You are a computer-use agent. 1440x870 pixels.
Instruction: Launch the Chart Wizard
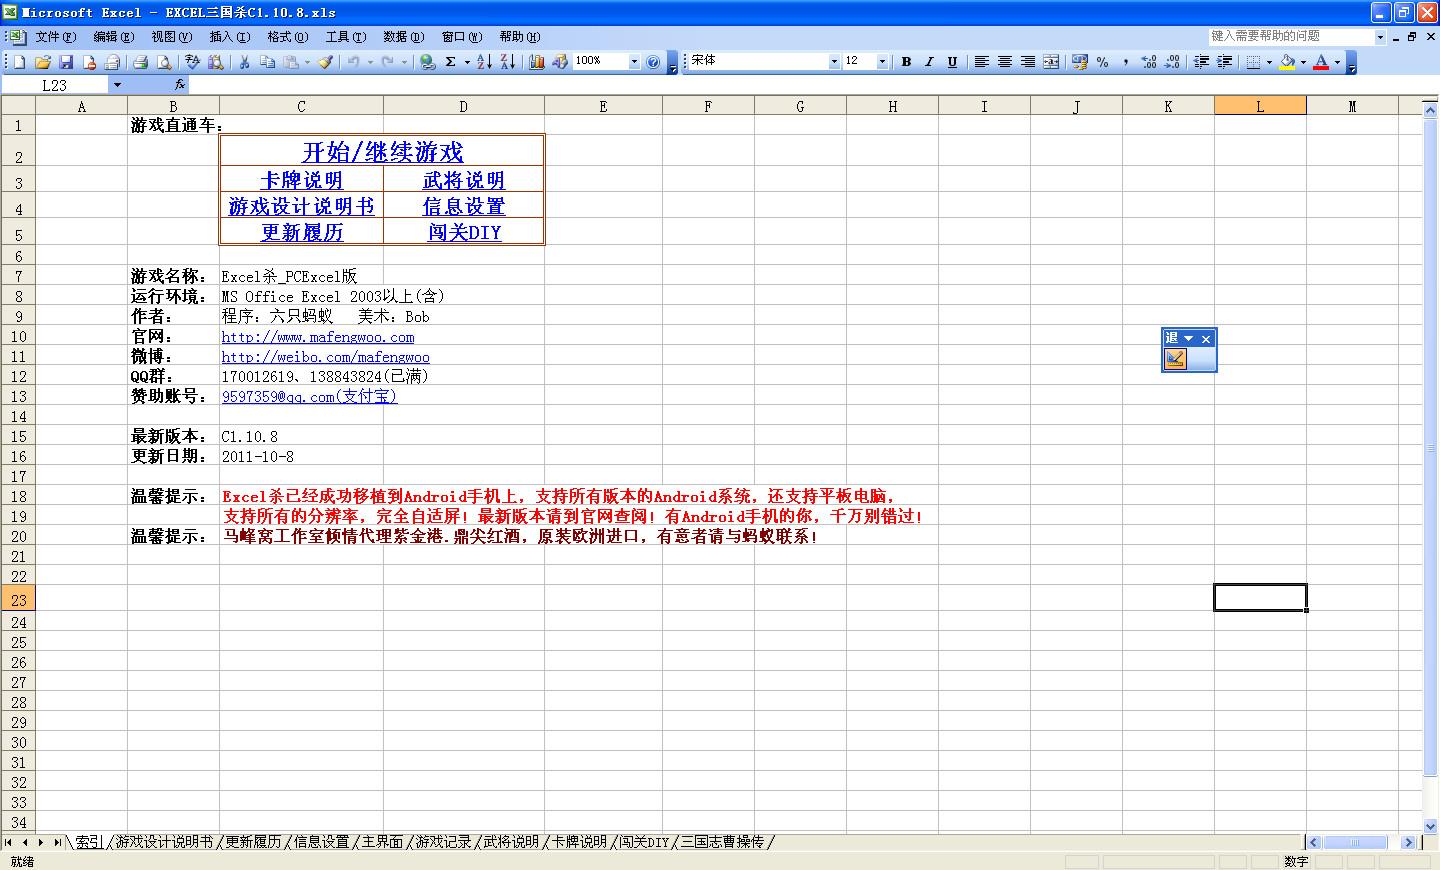pos(537,62)
